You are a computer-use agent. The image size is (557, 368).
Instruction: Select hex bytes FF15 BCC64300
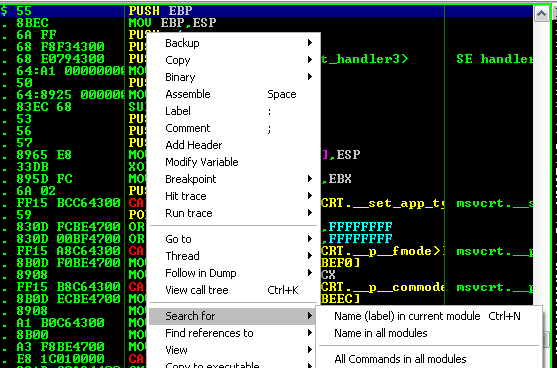point(69,202)
